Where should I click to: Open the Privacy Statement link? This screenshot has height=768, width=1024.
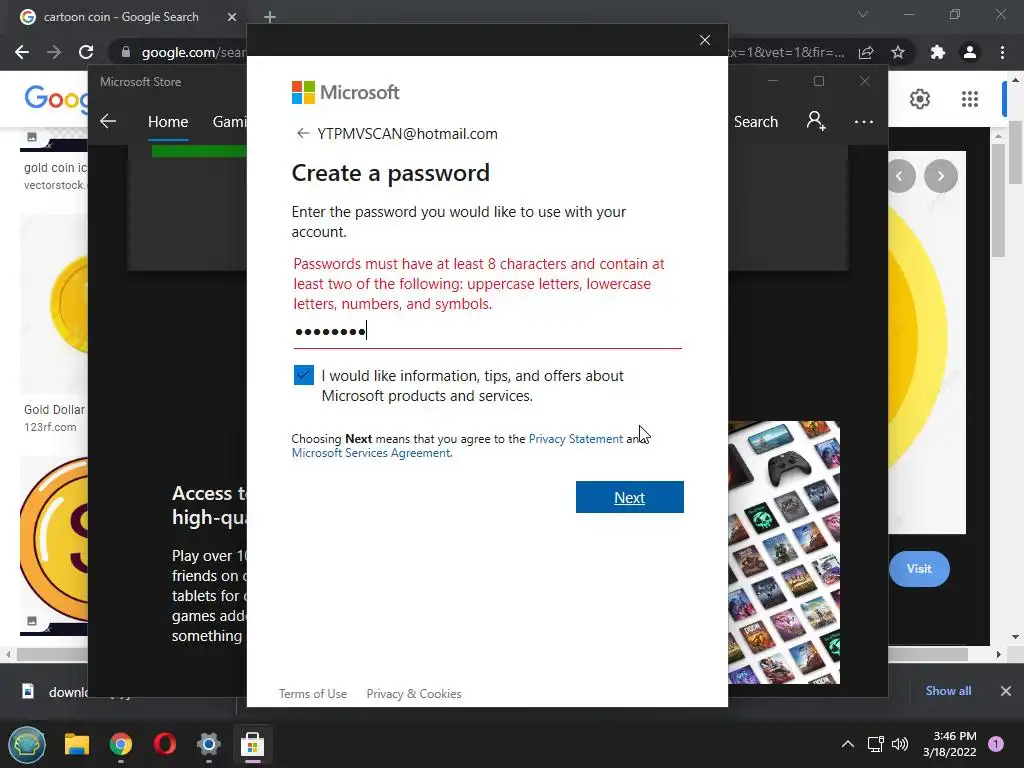click(x=575, y=439)
